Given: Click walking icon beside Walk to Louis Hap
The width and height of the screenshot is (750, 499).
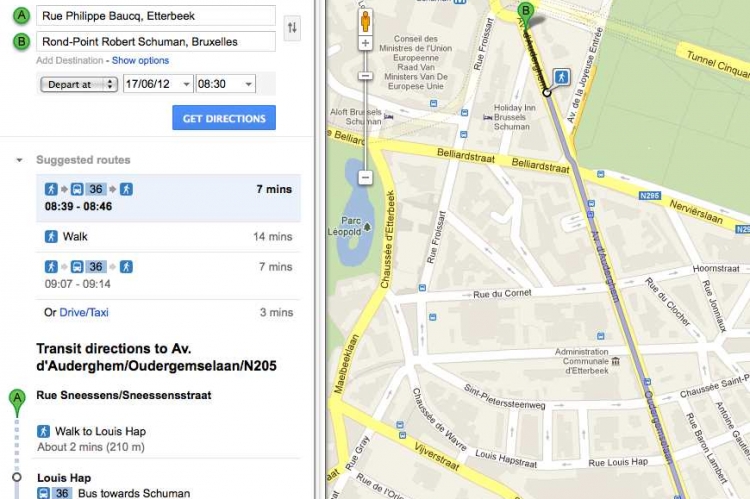Looking at the screenshot, I should click(x=44, y=431).
